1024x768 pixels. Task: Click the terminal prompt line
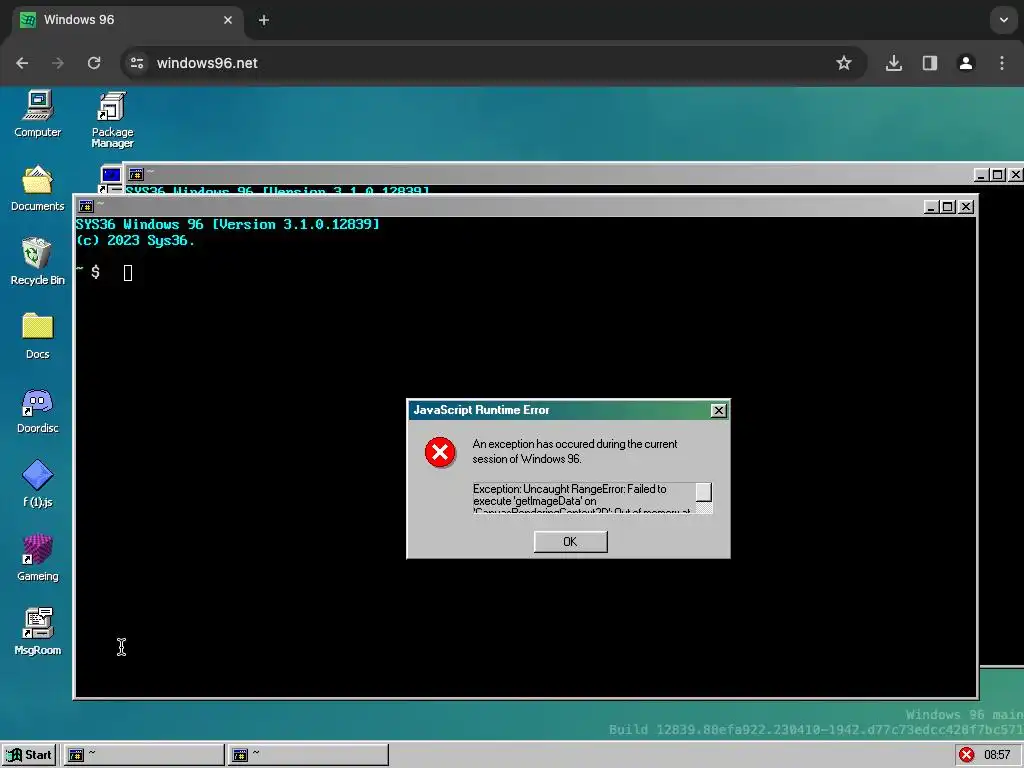tap(104, 272)
